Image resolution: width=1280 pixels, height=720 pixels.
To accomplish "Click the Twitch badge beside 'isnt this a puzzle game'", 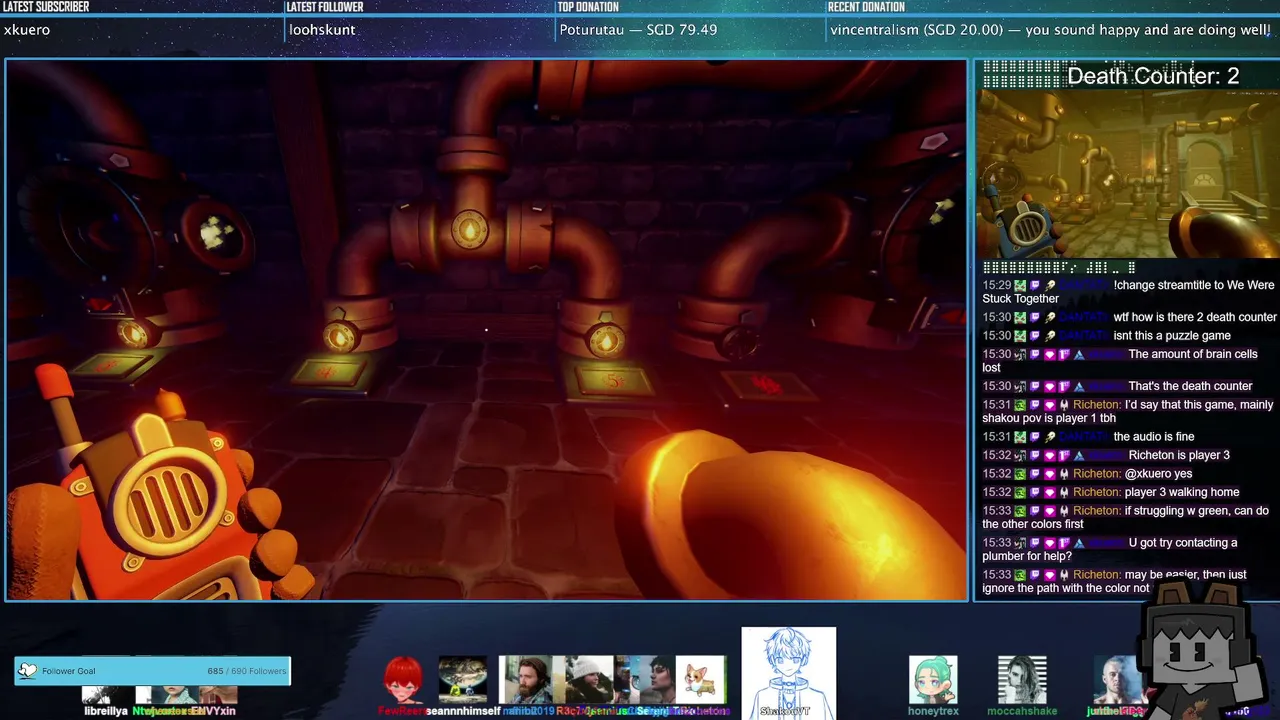I will pyautogui.click(x=1035, y=336).
